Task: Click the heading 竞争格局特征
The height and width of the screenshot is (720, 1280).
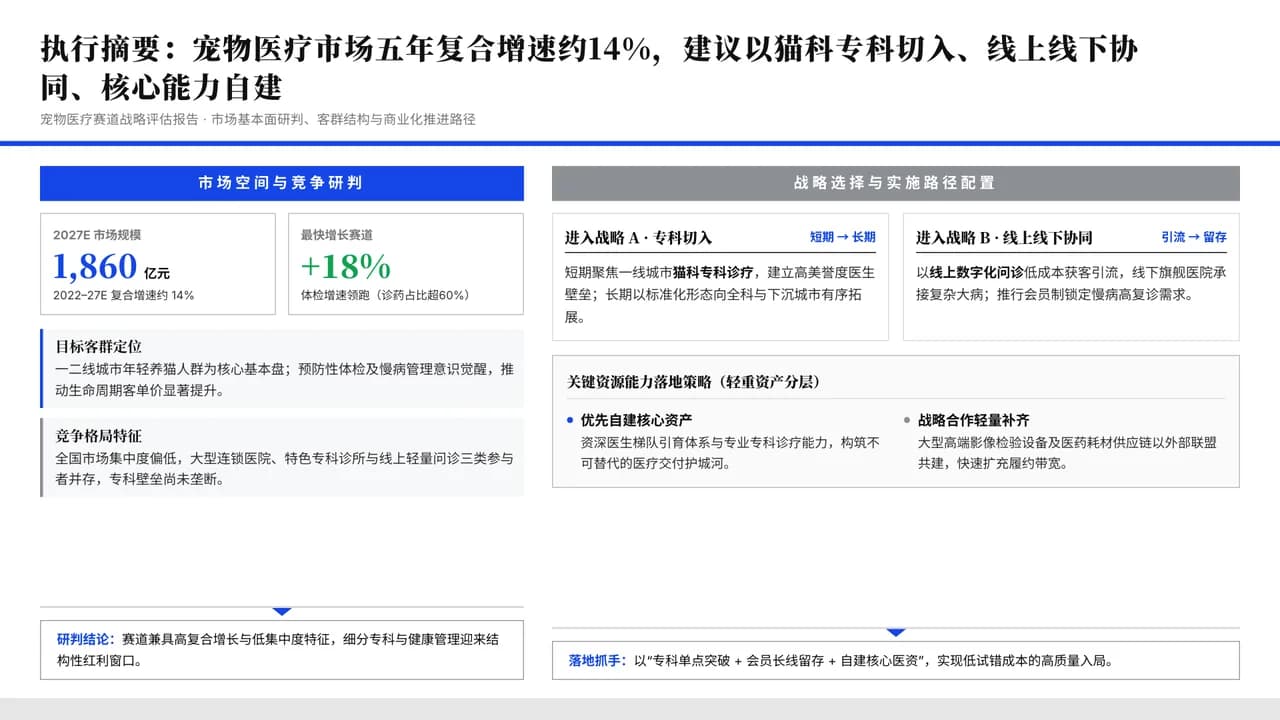Action: pyautogui.click(x=99, y=436)
